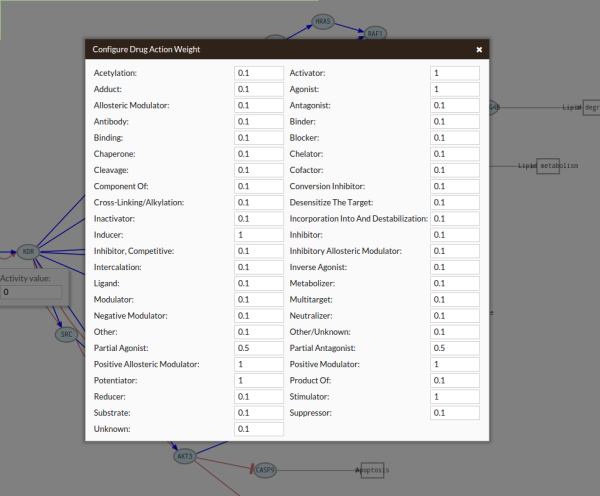Click the Binder weight field
Screen dimensions: 600x496
coord(455,122)
